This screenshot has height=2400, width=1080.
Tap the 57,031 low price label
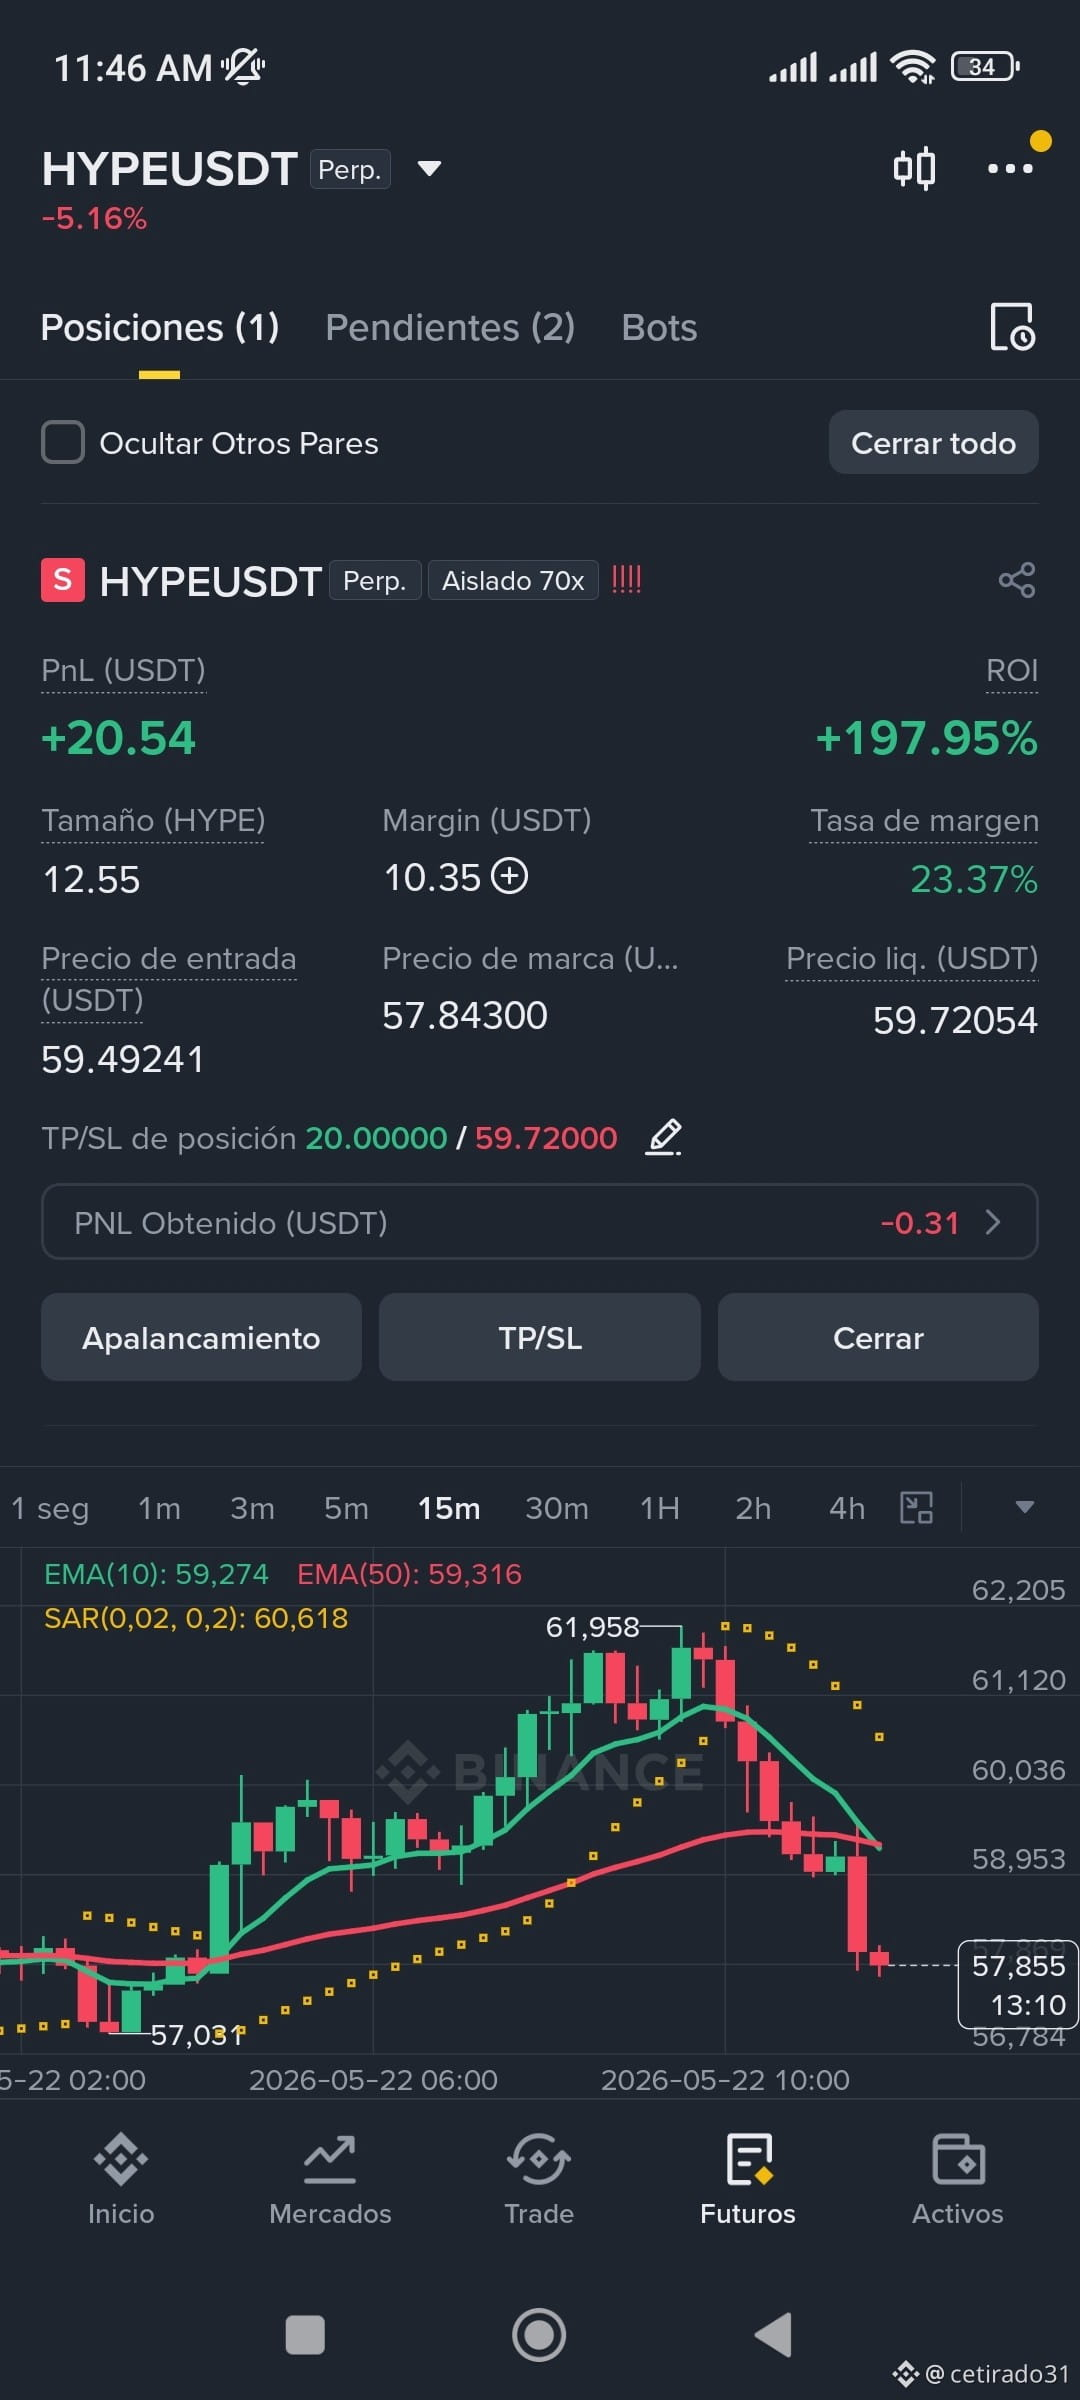pyautogui.click(x=198, y=2035)
